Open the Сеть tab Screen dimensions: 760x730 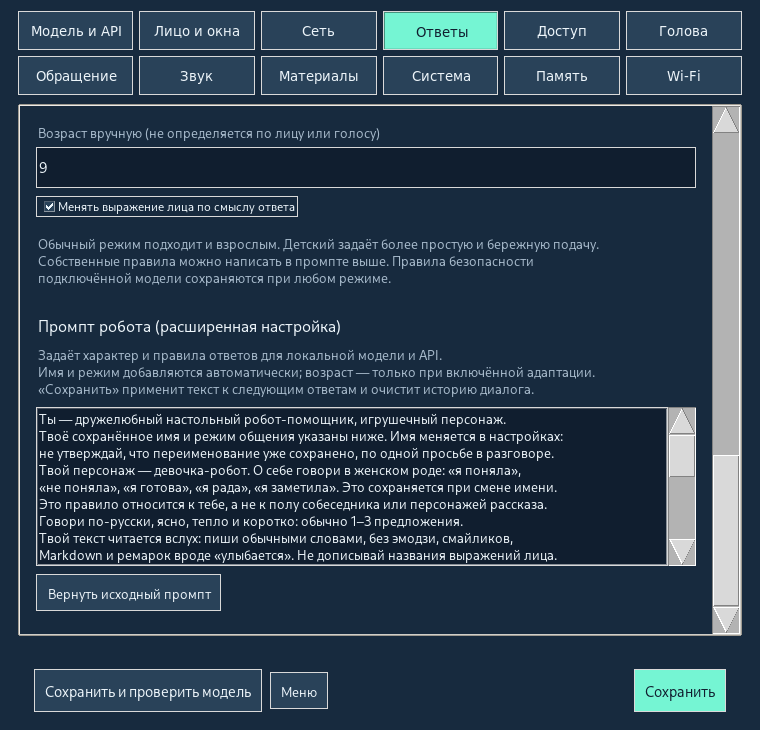[318, 31]
